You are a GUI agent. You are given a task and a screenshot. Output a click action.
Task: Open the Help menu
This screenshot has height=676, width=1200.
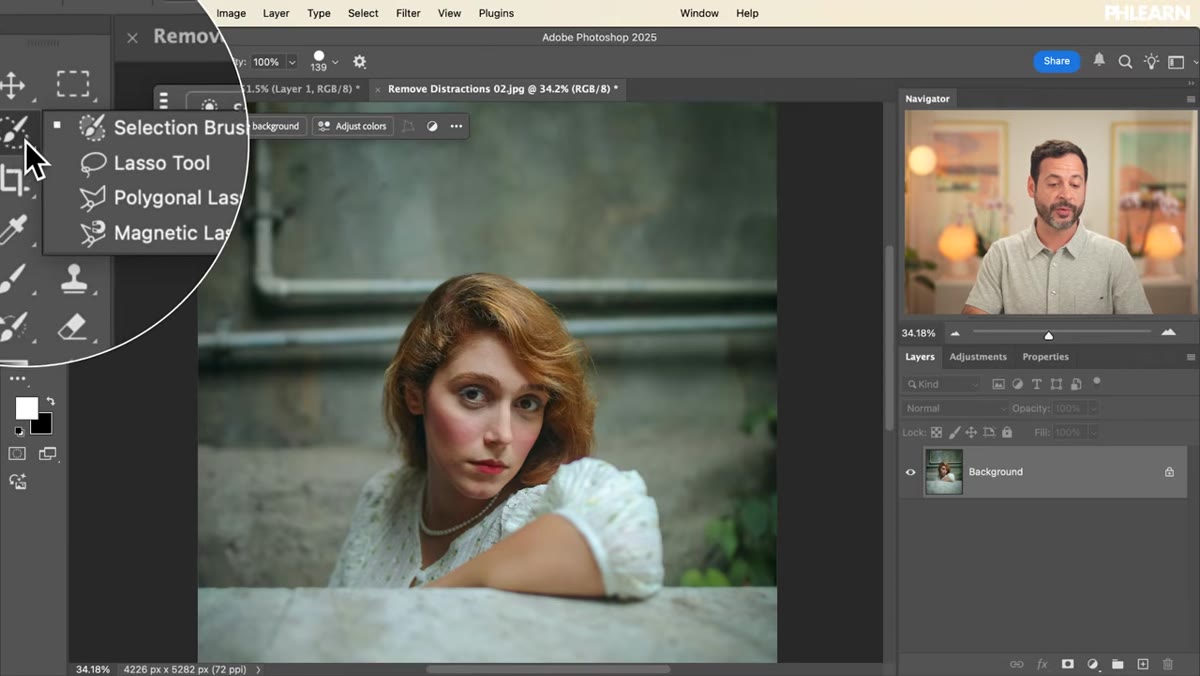[747, 13]
